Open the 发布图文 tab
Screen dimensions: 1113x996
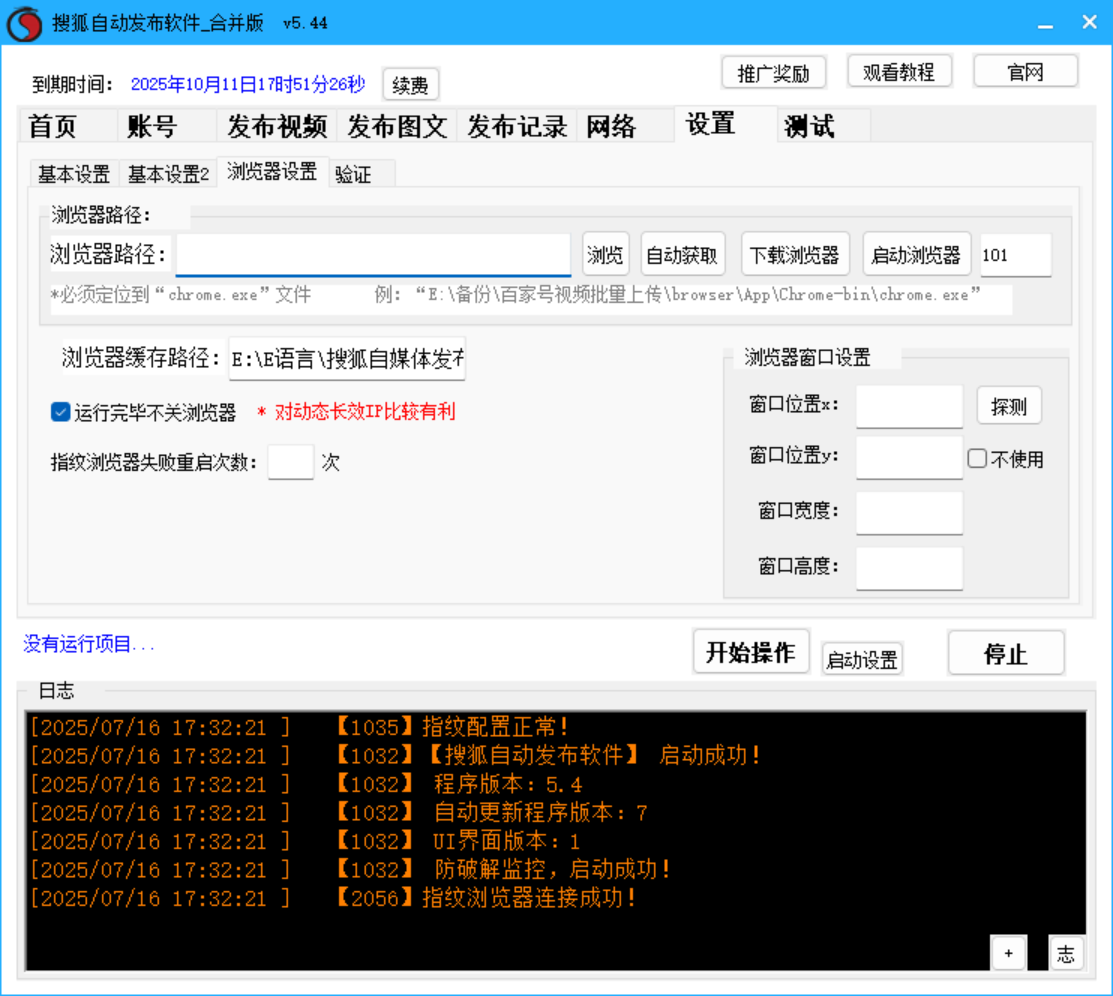tap(397, 126)
